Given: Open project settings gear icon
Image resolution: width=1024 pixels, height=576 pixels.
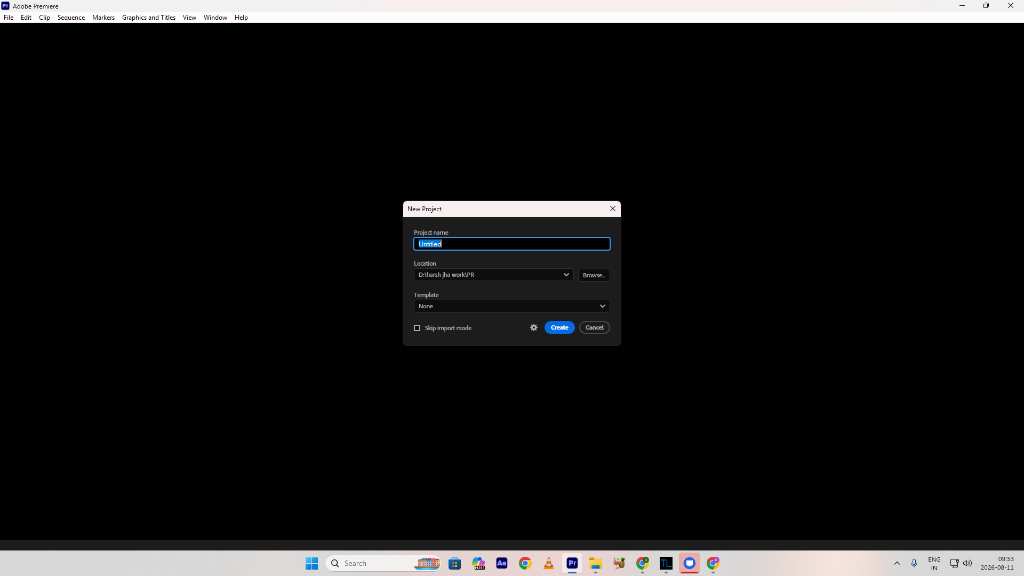Looking at the screenshot, I should tap(534, 328).
